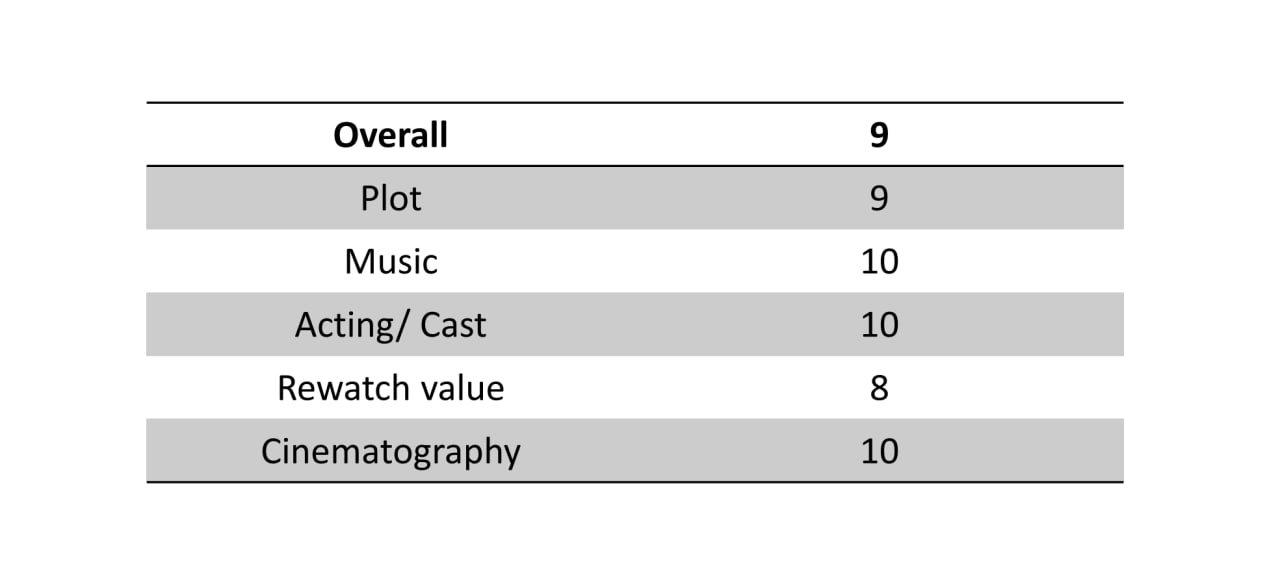Click the Music score value 10

tap(879, 262)
